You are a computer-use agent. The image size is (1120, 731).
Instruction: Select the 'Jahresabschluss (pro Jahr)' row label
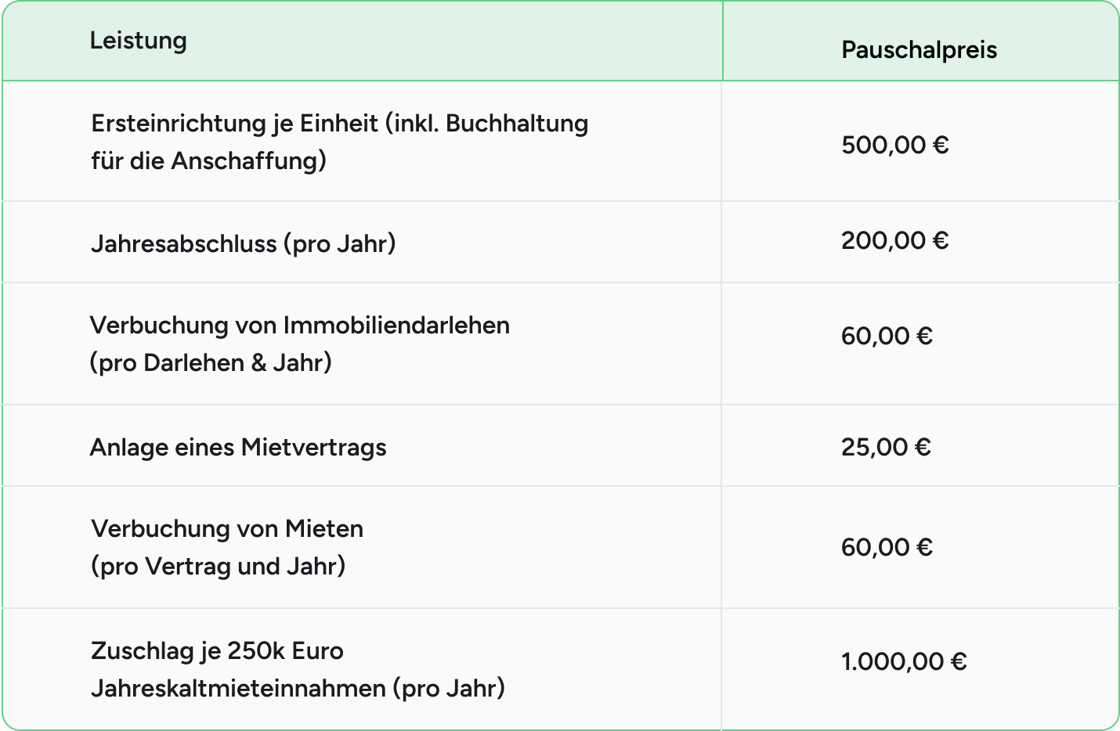(x=243, y=243)
